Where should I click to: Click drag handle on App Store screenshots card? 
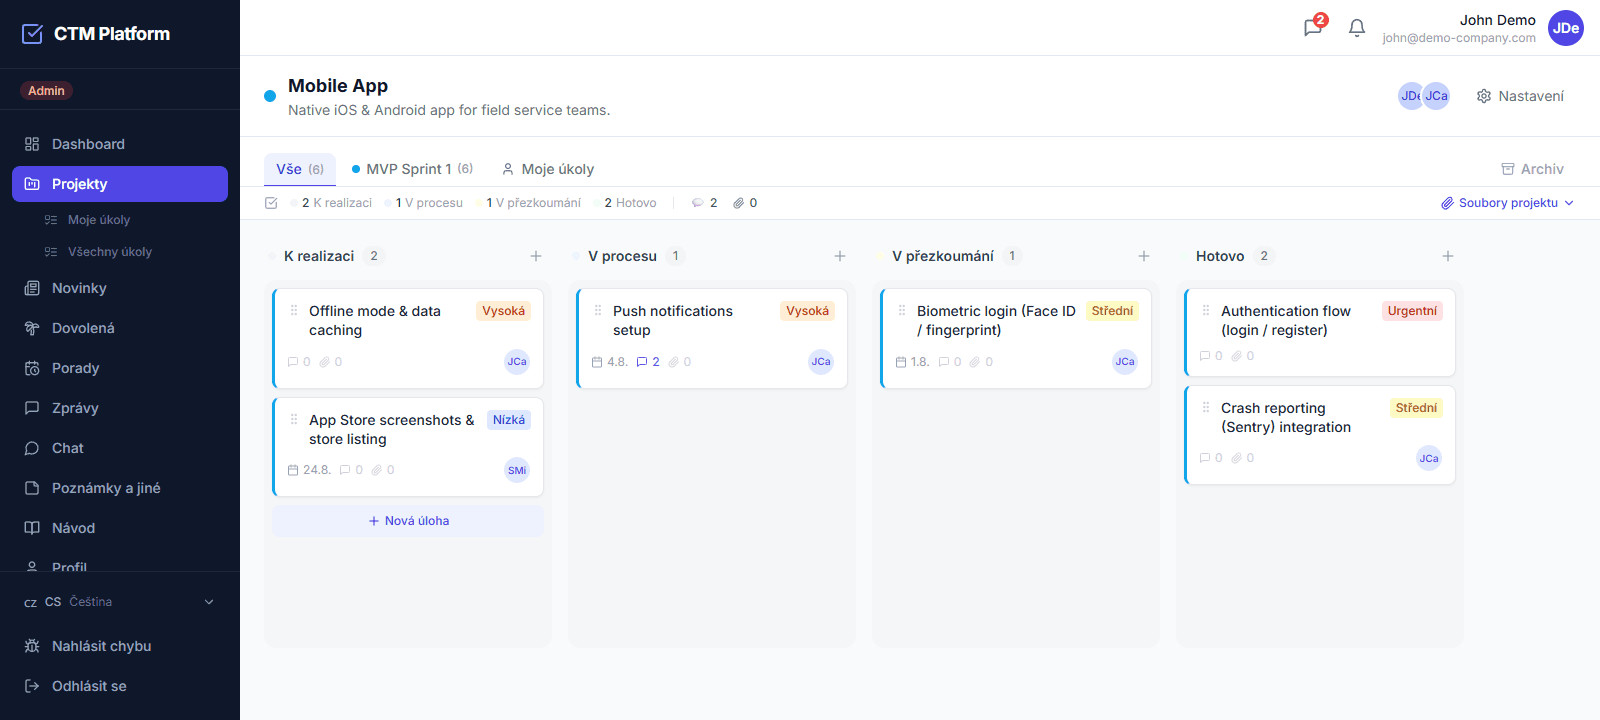click(294, 420)
